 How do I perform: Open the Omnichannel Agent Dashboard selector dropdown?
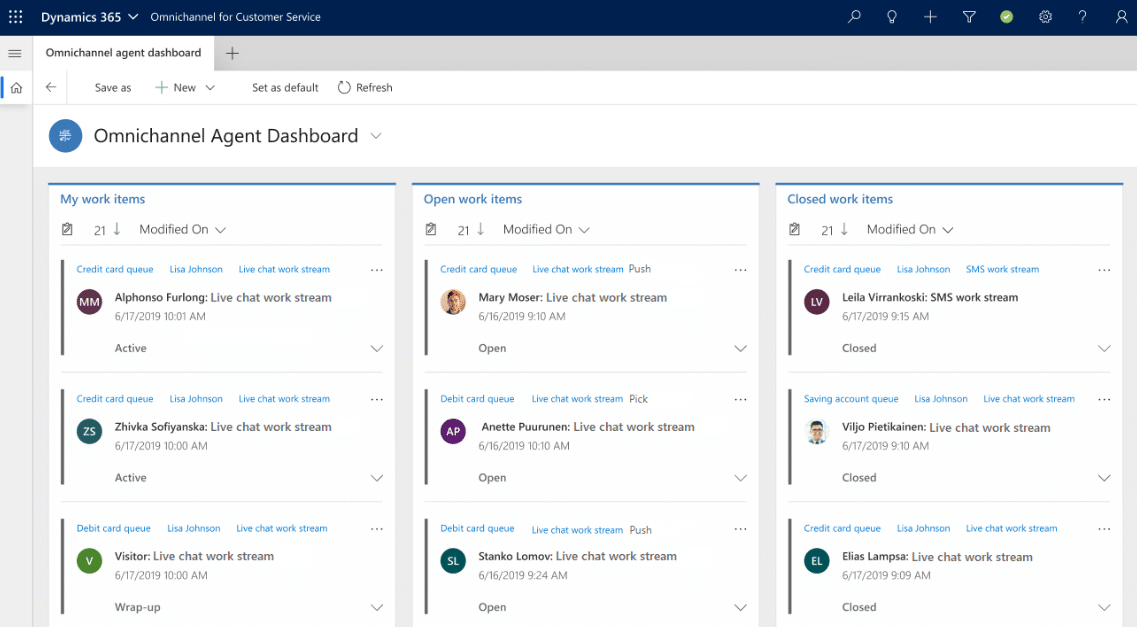point(376,136)
